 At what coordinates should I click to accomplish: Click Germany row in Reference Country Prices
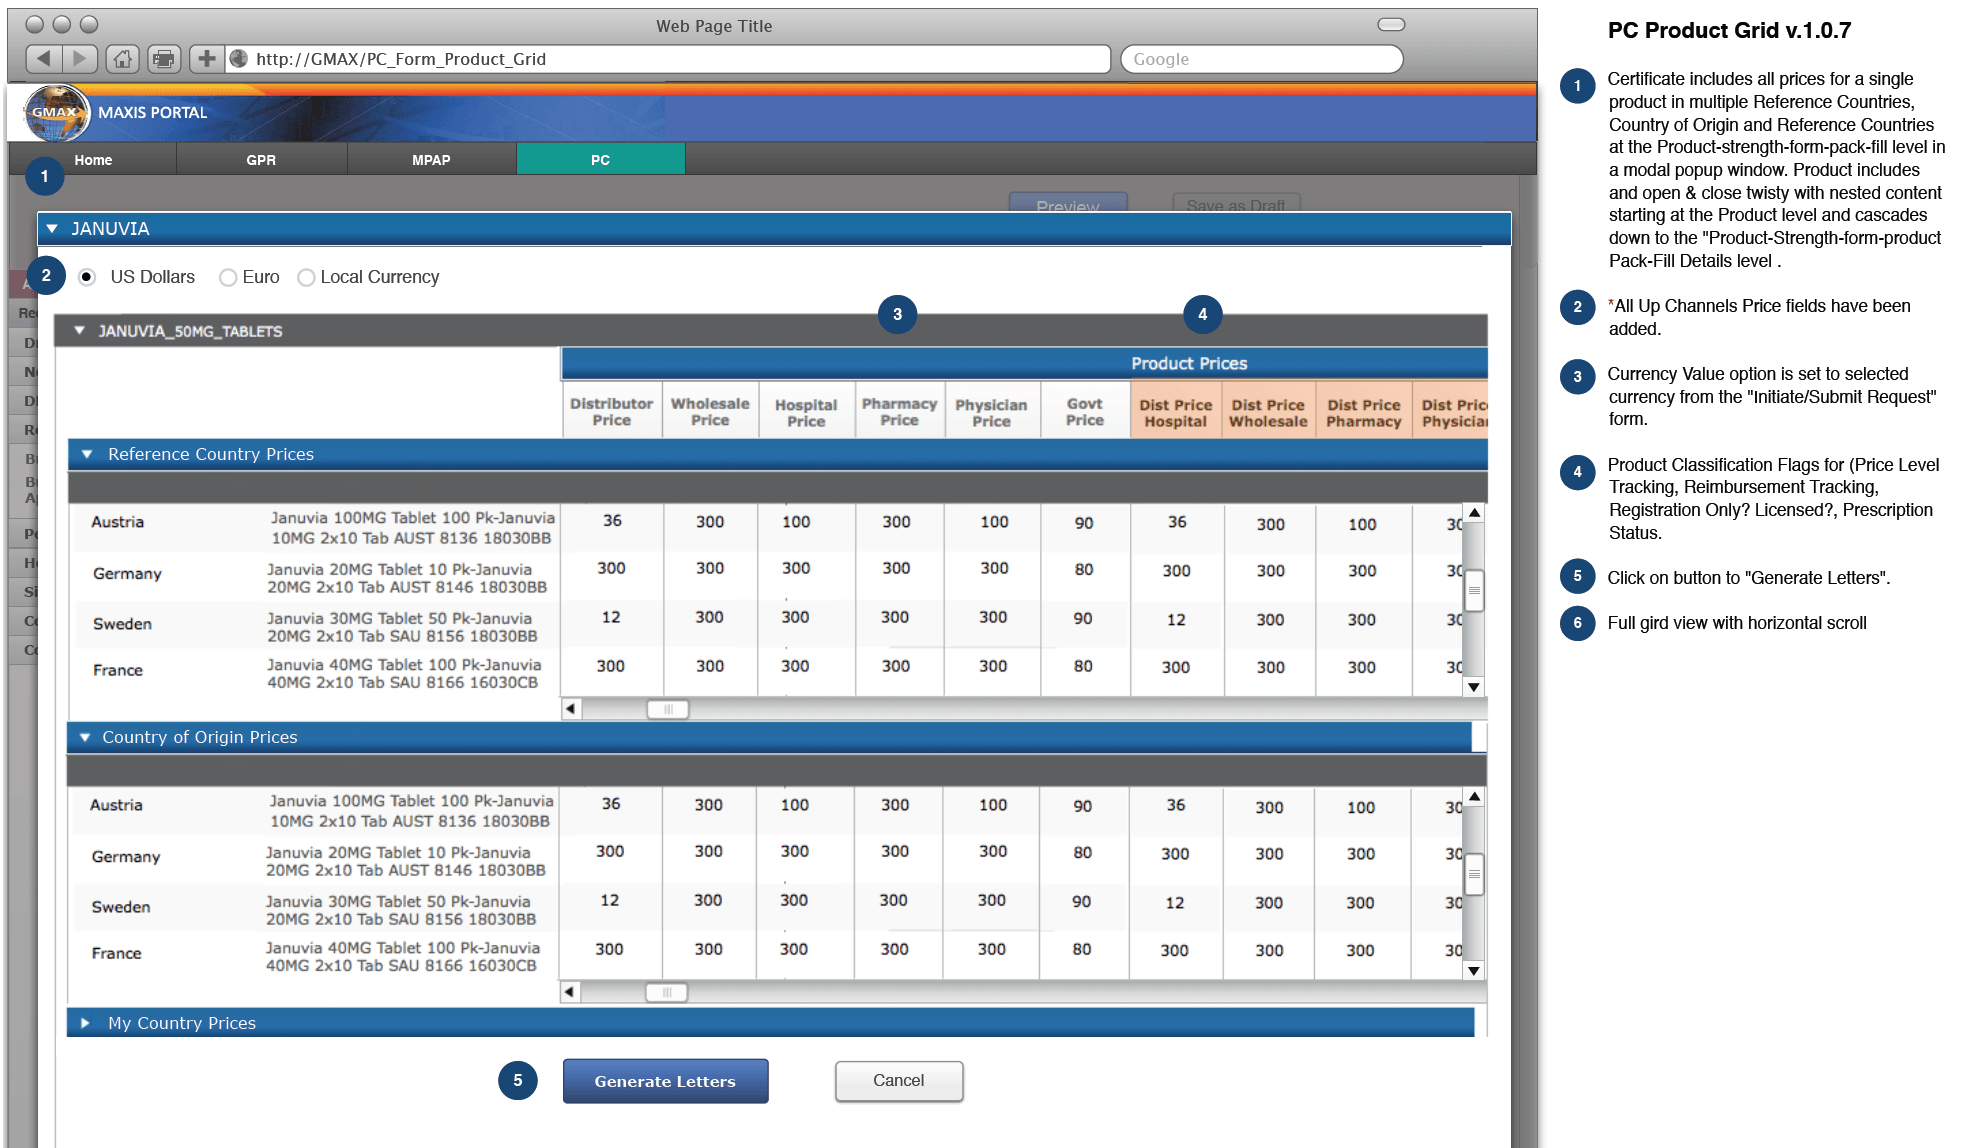pos(767,576)
